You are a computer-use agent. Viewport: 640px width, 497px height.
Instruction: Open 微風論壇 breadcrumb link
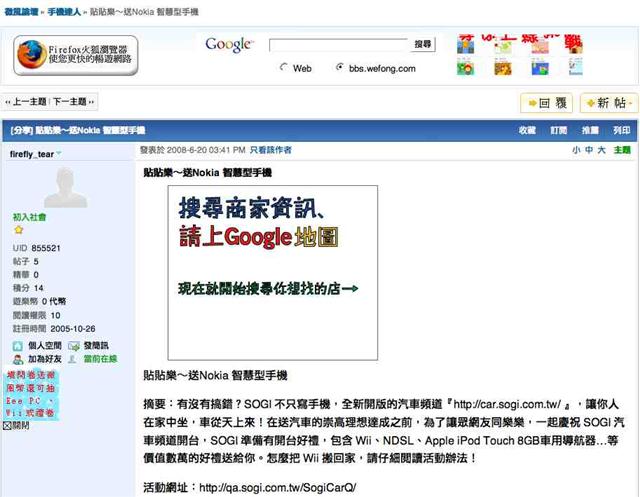coord(21,12)
